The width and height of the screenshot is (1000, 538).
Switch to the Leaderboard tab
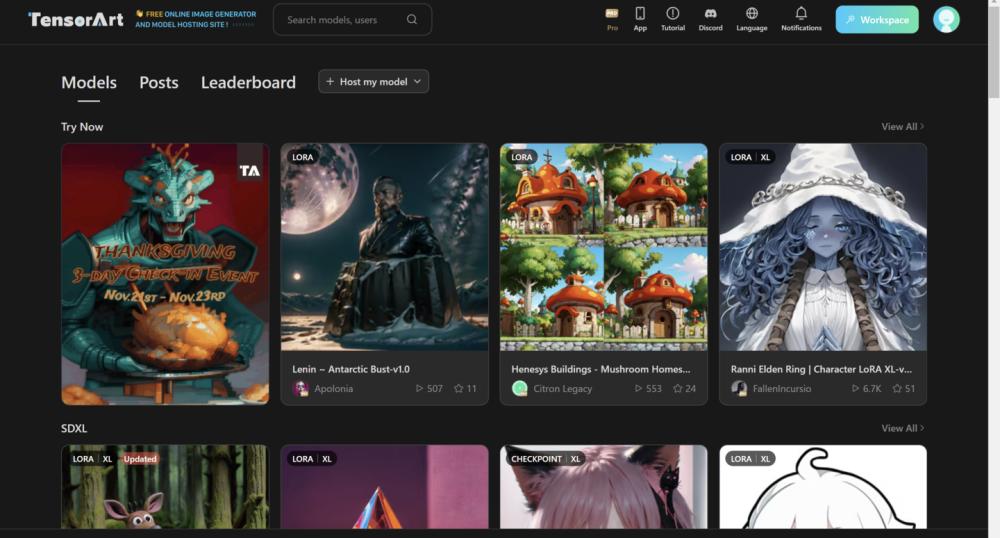pyautogui.click(x=248, y=82)
